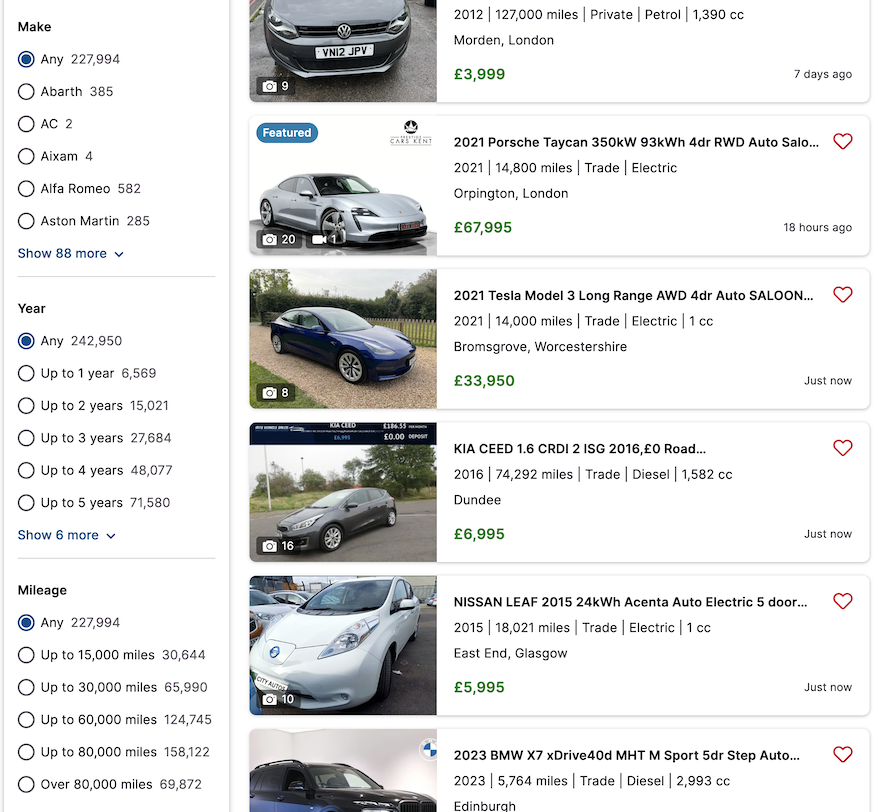Select Up to 5 years filter
This screenshot has height=812, width=875.
26,503
